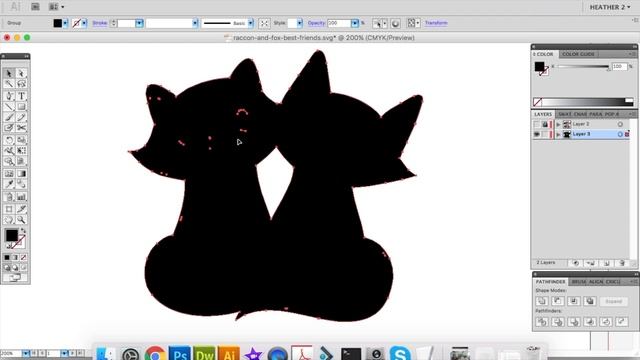The height and width of the screenshot is (360, 640).
Task: Open the stroke color dropdown in control bar
Action: [84, 23]
